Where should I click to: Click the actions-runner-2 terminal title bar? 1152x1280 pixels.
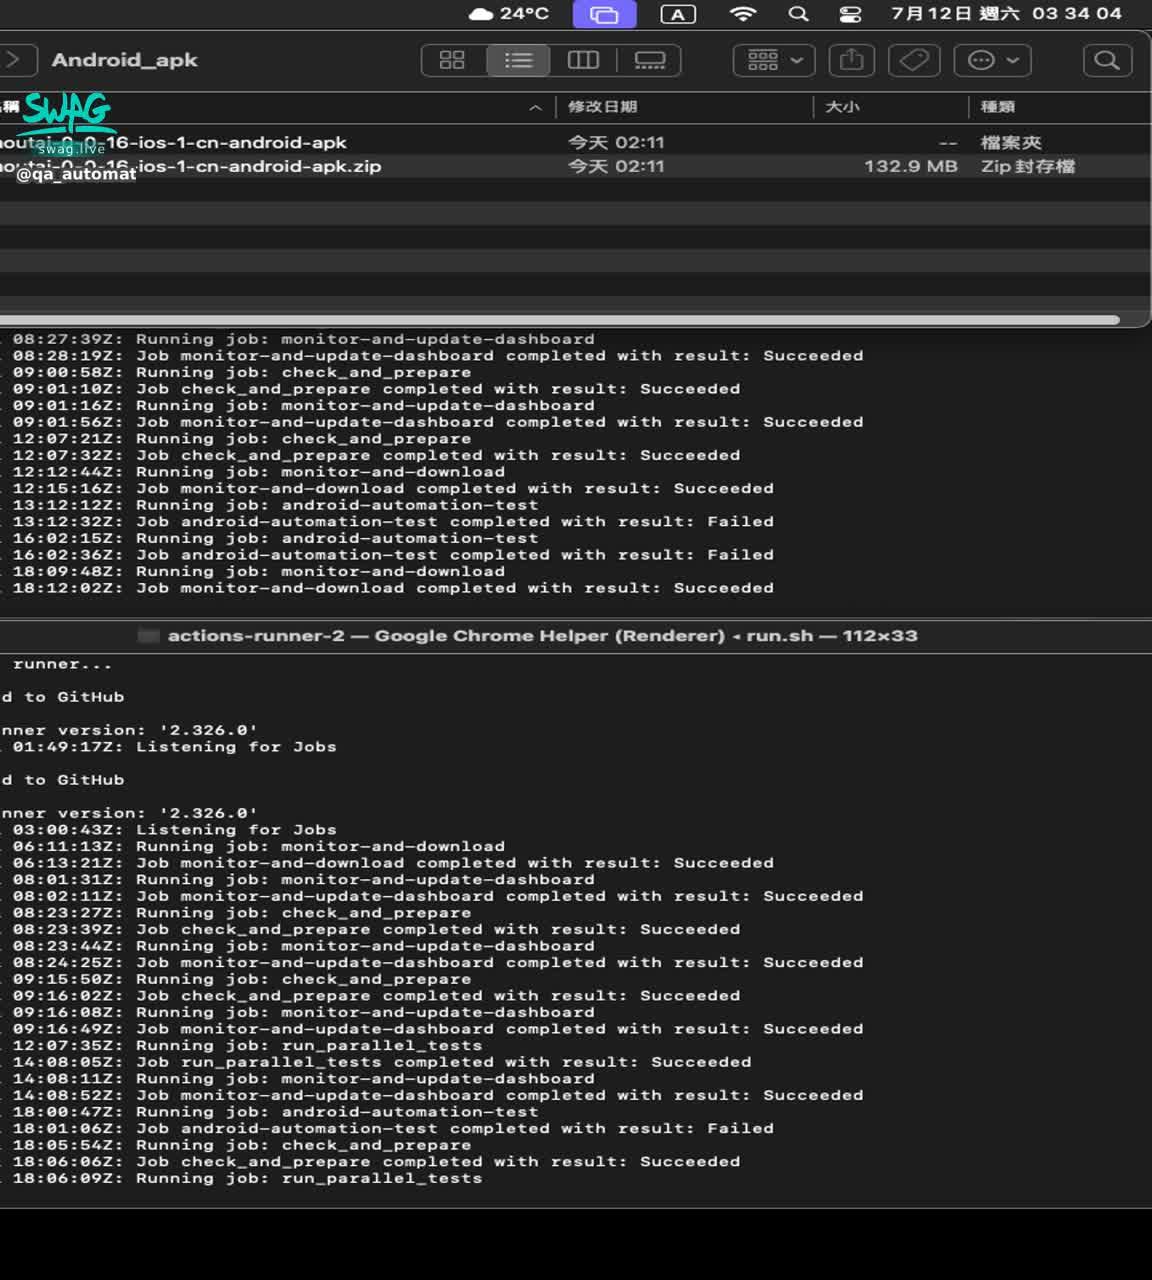[542, 636]
